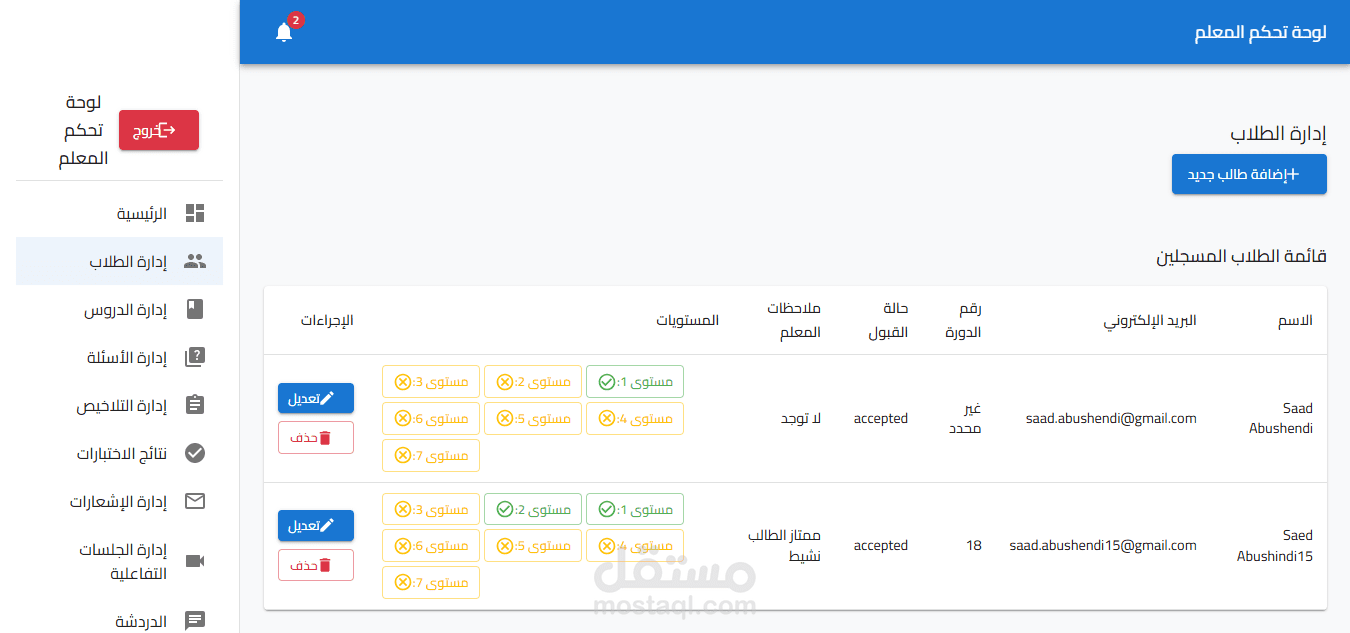
Task: Click حذف for Saad Abushendi
Action: tap(316, 438)
